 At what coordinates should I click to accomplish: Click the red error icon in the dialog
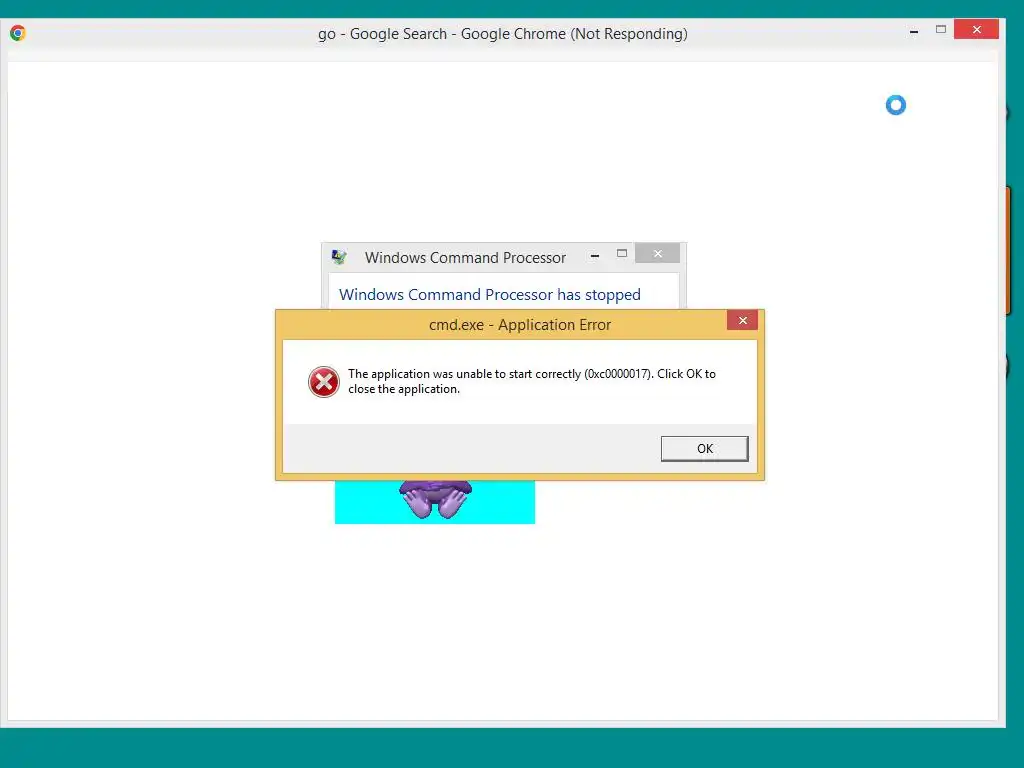323,382
